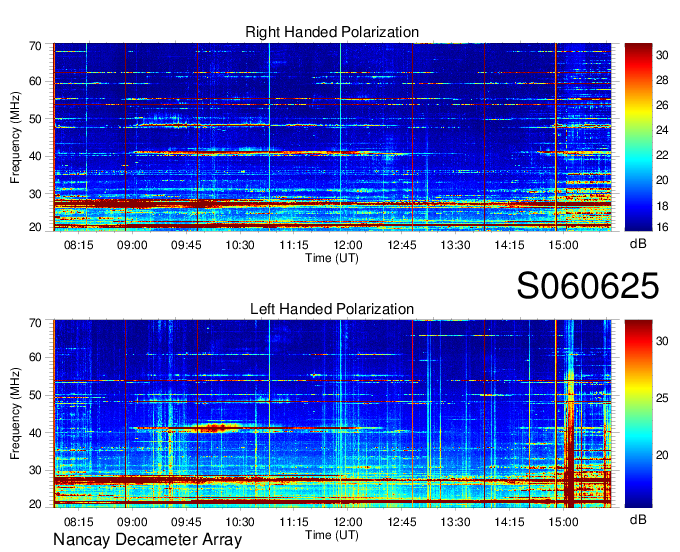
Task: Click the Left Handed Polarization spectrogram image
Action: [332, 414]
